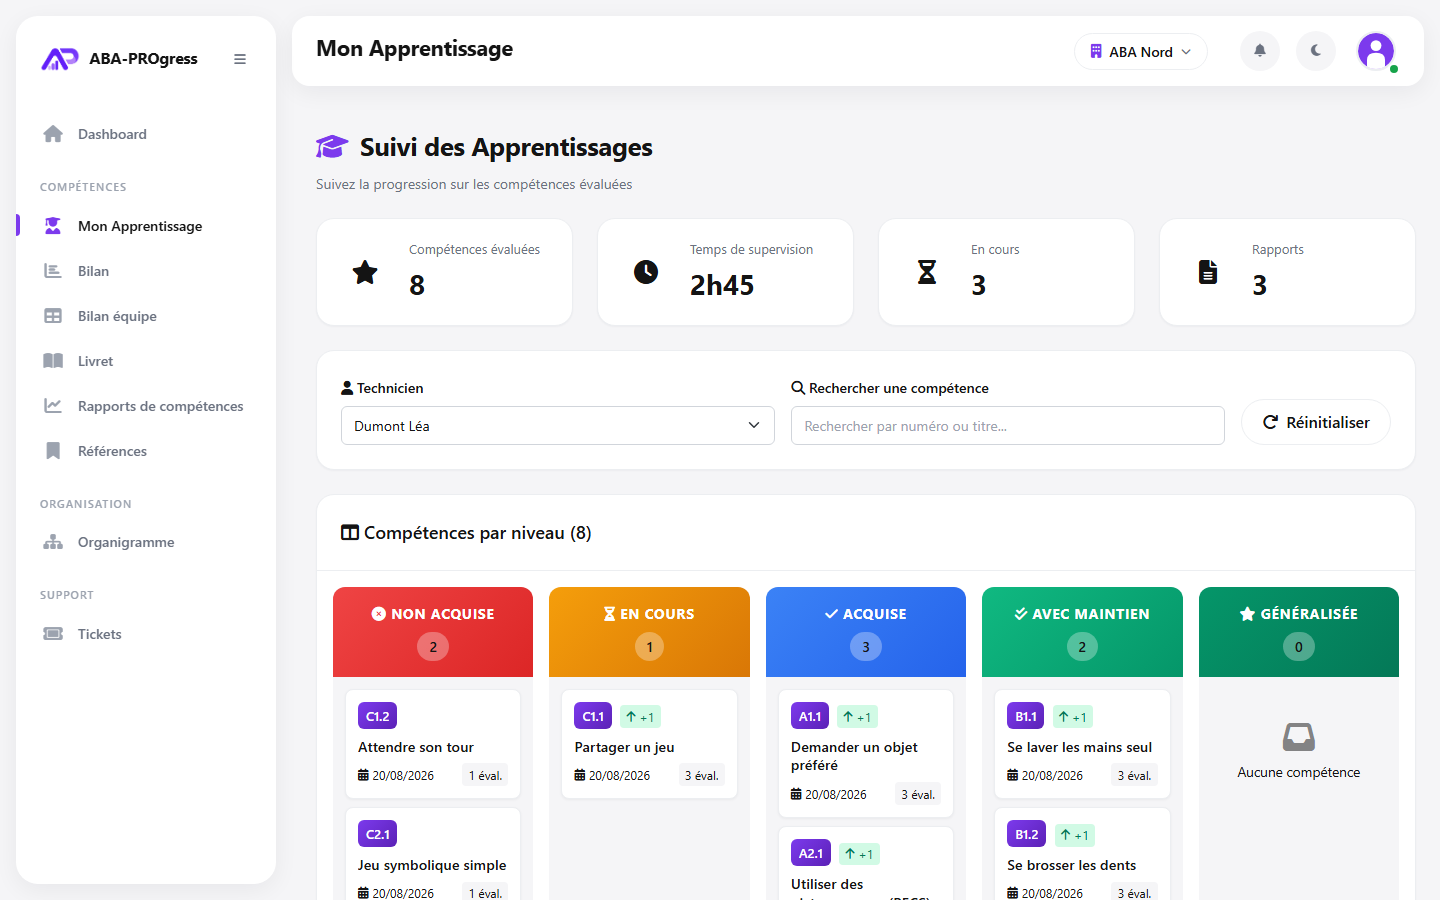Click the count badge 2 under NON ACQUISE
Screen dimensions: 1440x900
433,647
